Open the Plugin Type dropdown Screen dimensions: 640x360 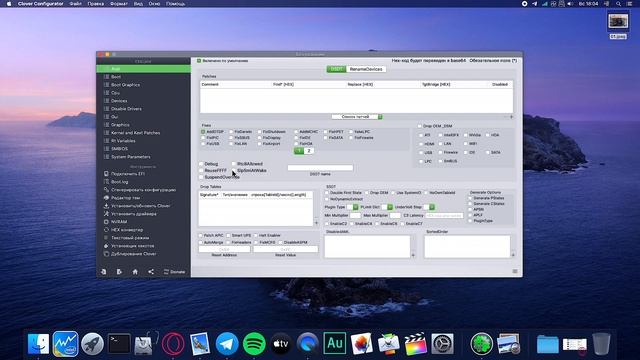point(353,207)
